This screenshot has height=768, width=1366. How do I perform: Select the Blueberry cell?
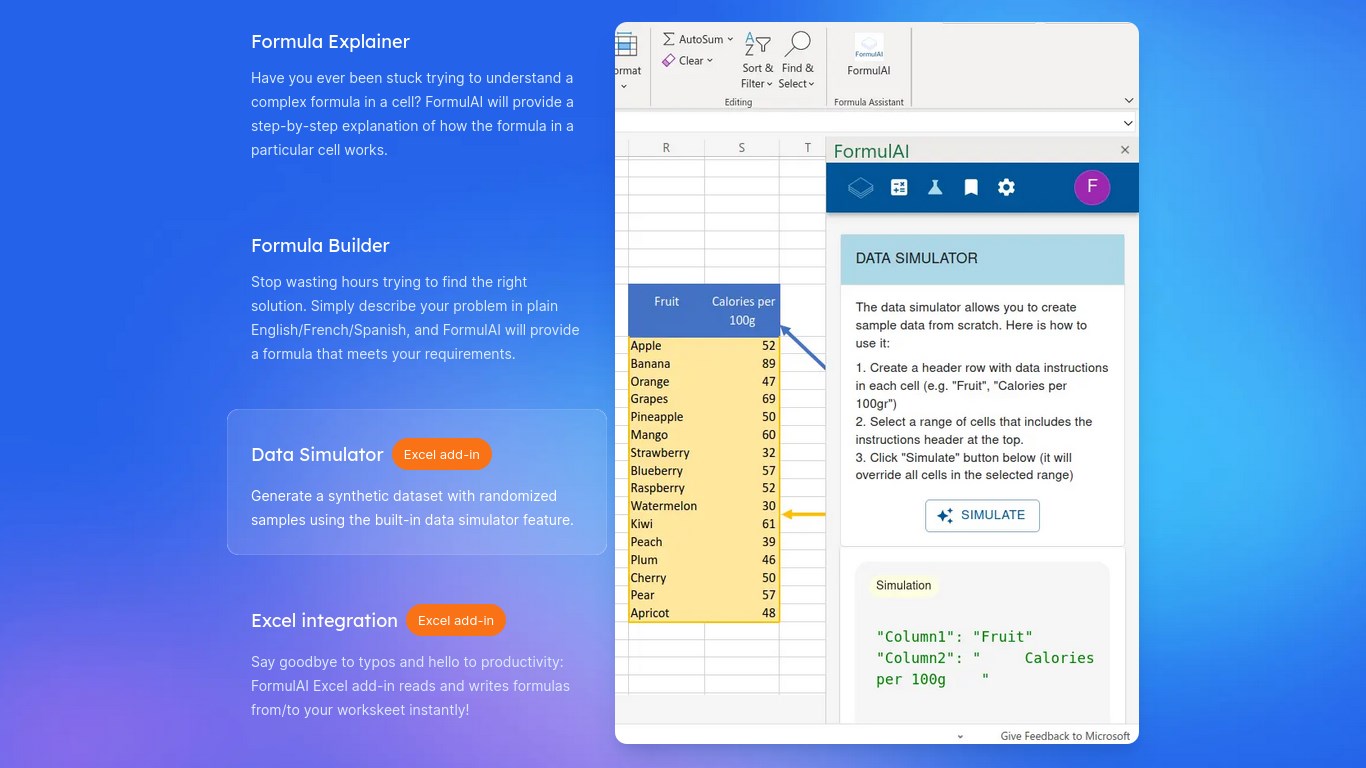click(666, 471)
